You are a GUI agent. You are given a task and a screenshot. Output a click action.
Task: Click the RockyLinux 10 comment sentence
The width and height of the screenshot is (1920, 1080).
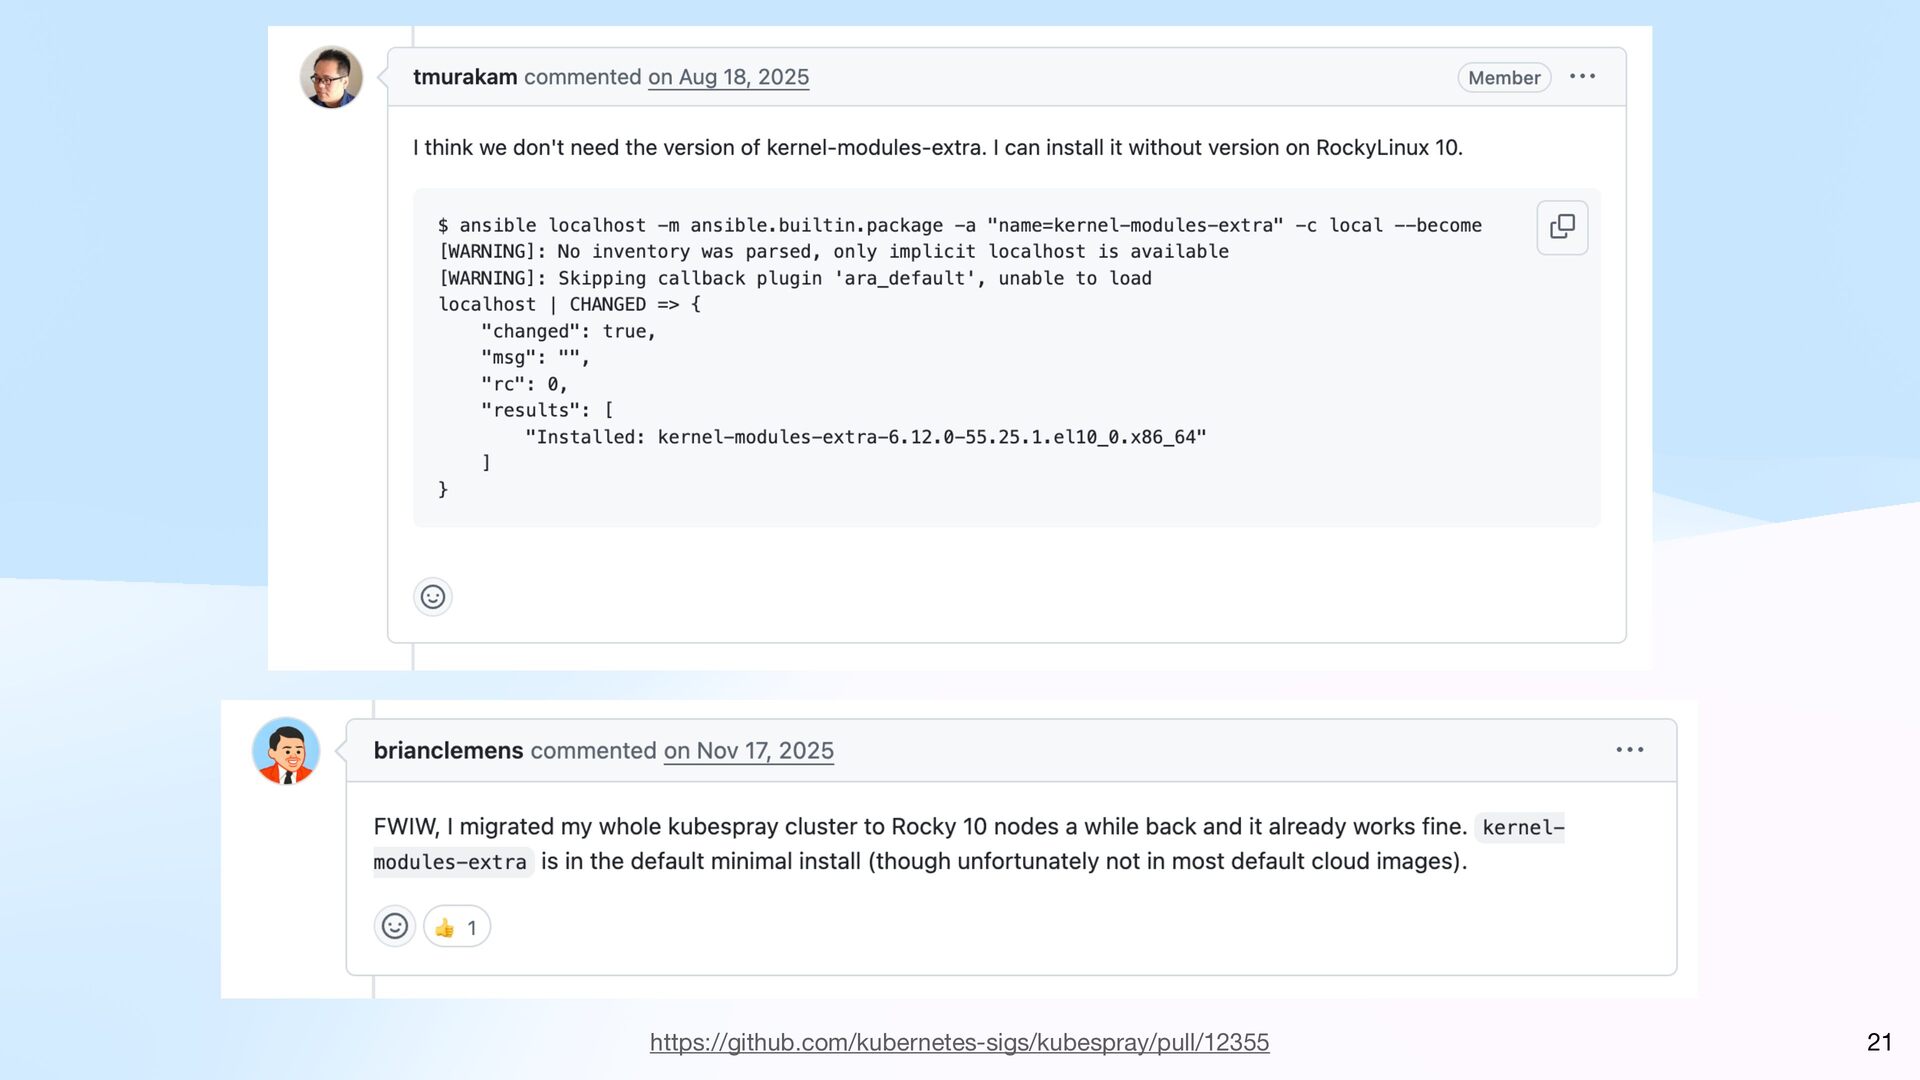[937, 148]
